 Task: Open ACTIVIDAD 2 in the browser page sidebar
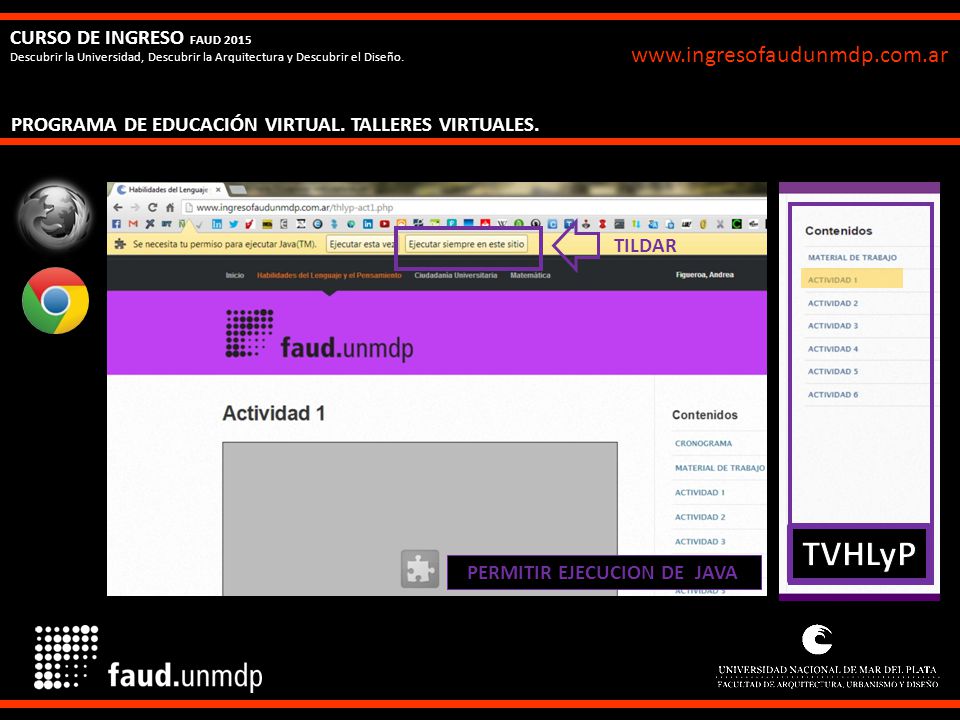700,517
